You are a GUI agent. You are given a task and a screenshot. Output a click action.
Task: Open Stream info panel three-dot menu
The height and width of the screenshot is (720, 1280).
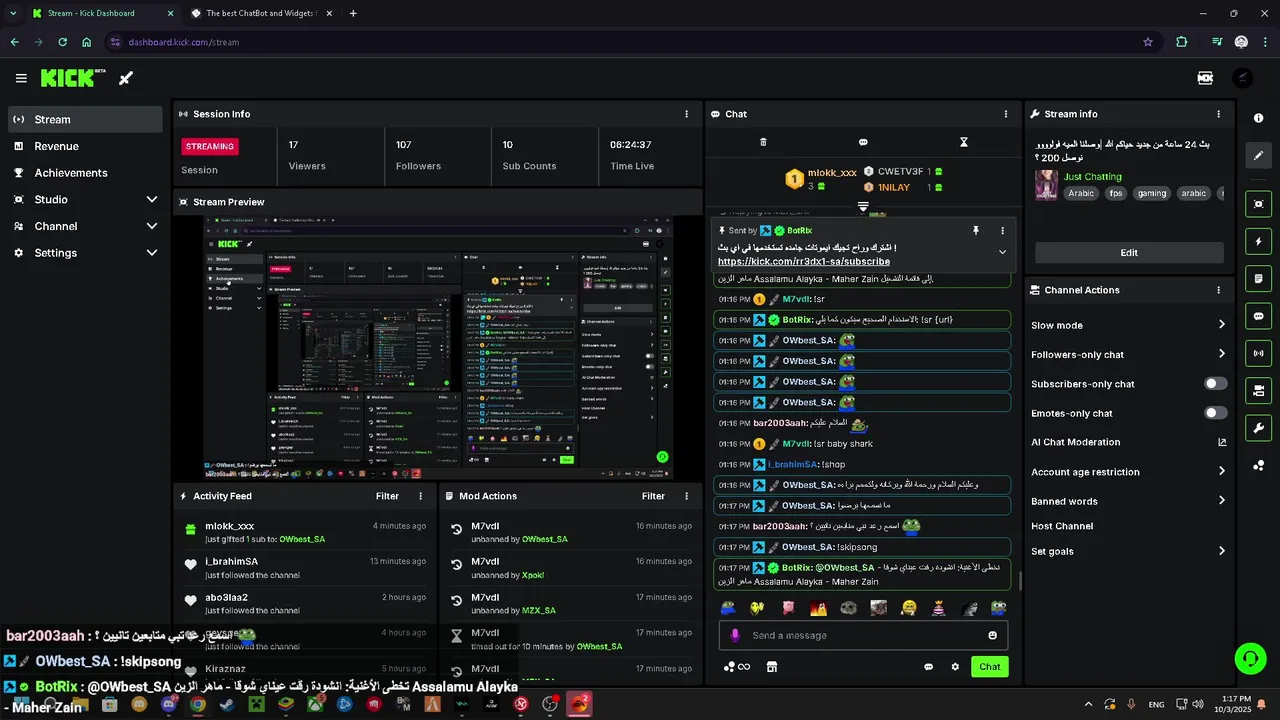[x=1218, y=114]
